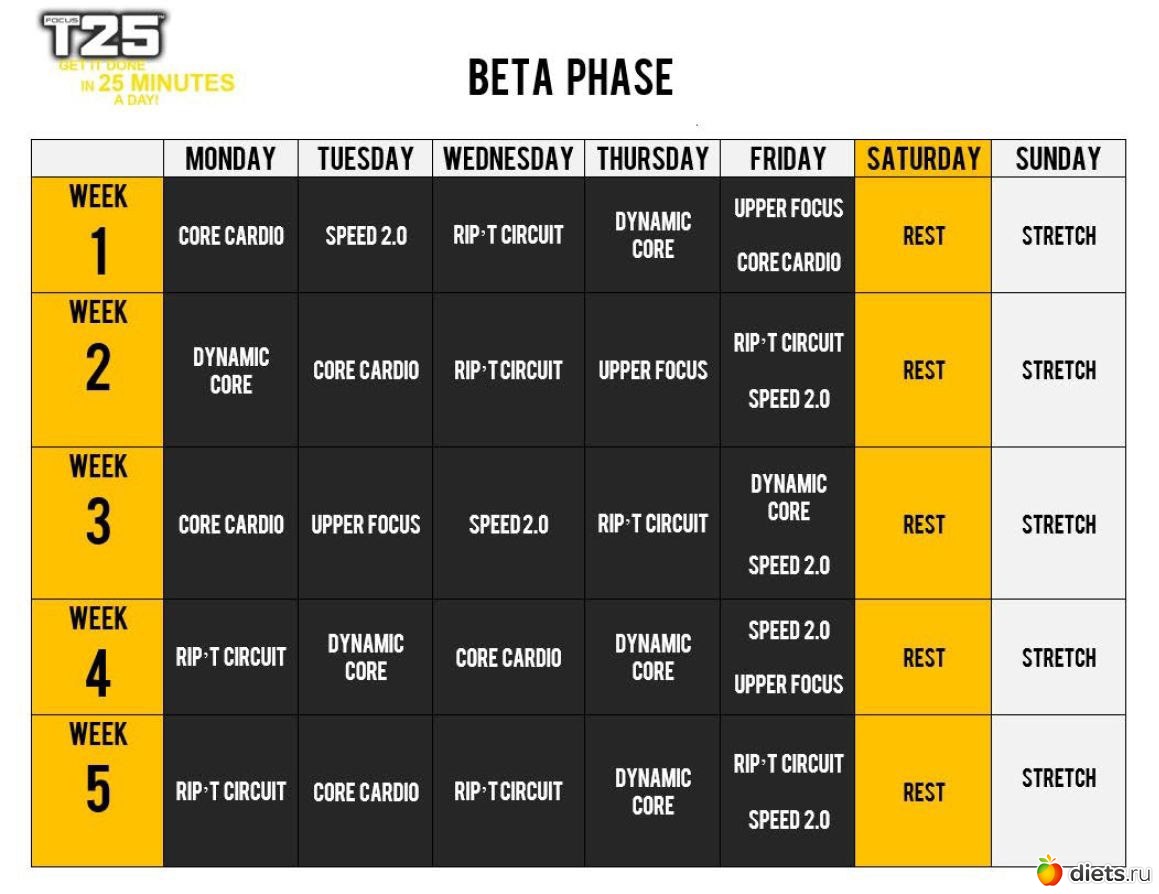This screenshot has height=894, width=1159.
Task: Select Week 3 Wednesday Speed 2.0 cell
Action: pos(508,524)
